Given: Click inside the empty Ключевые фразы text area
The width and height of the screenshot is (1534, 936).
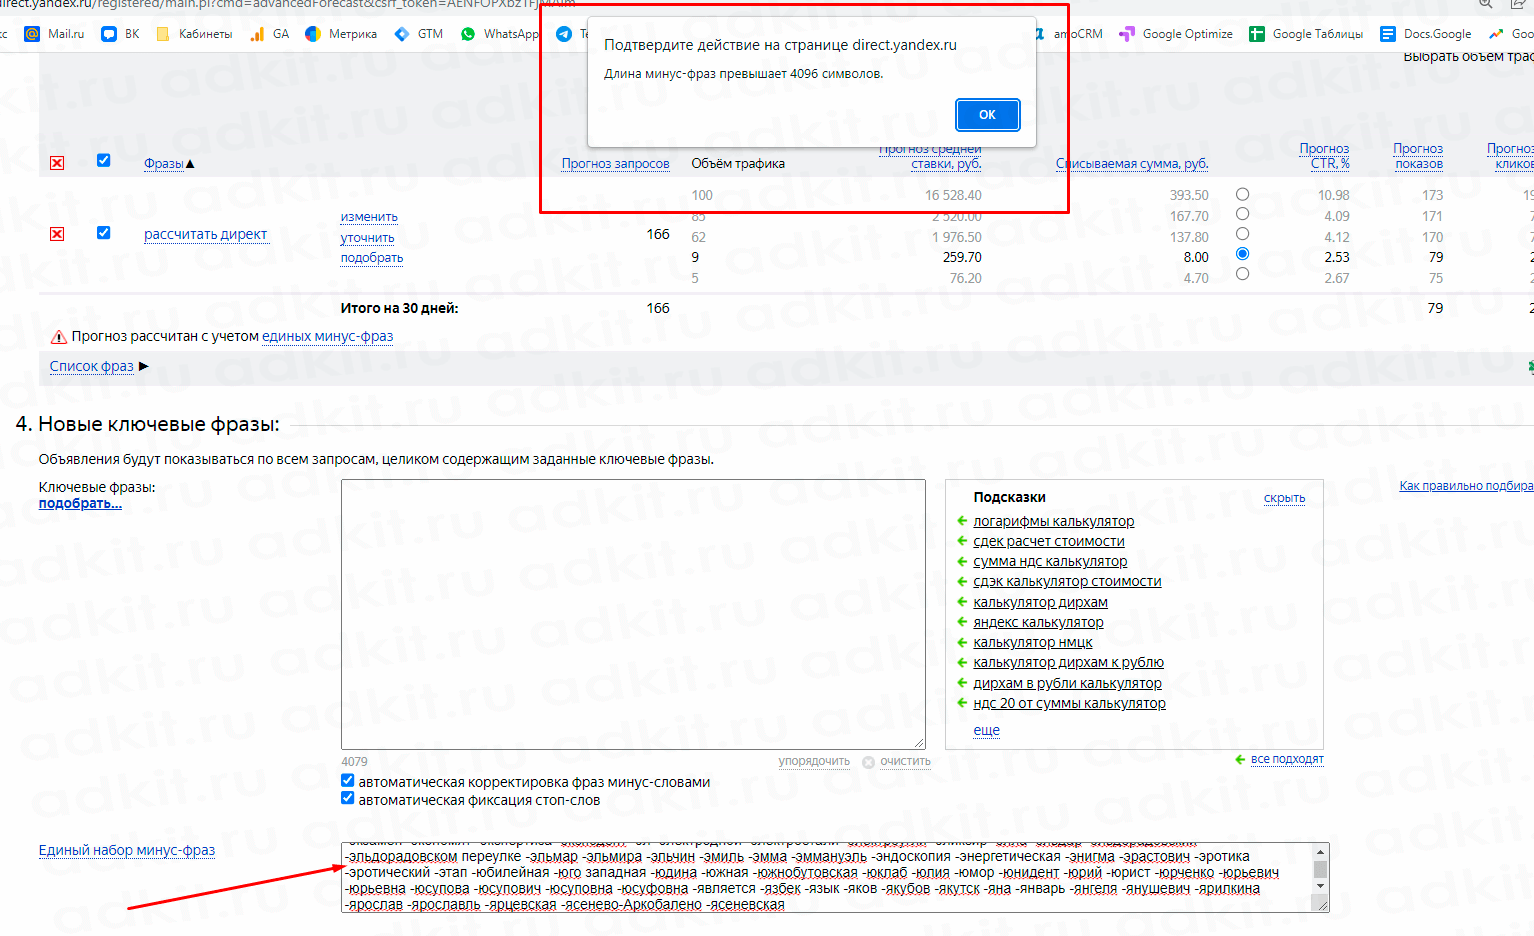Looking at the screenshot, I should click(633, 614).
